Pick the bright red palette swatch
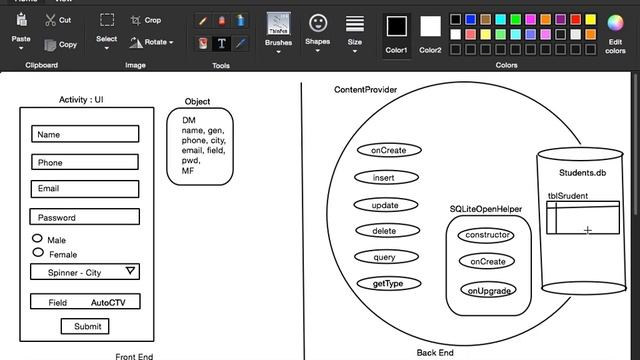The width and height of the screenshot is (640, 360). (576, 19)
